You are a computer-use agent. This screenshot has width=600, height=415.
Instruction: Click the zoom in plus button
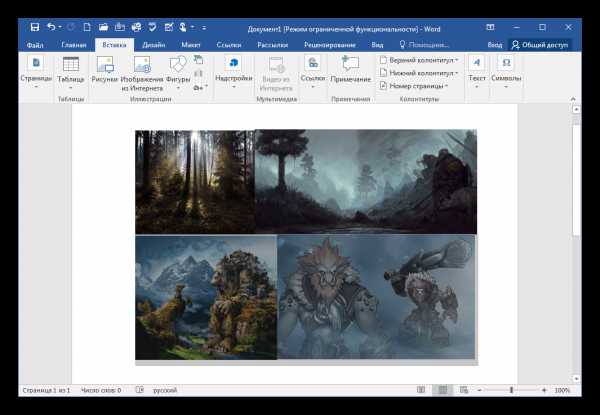545,391
